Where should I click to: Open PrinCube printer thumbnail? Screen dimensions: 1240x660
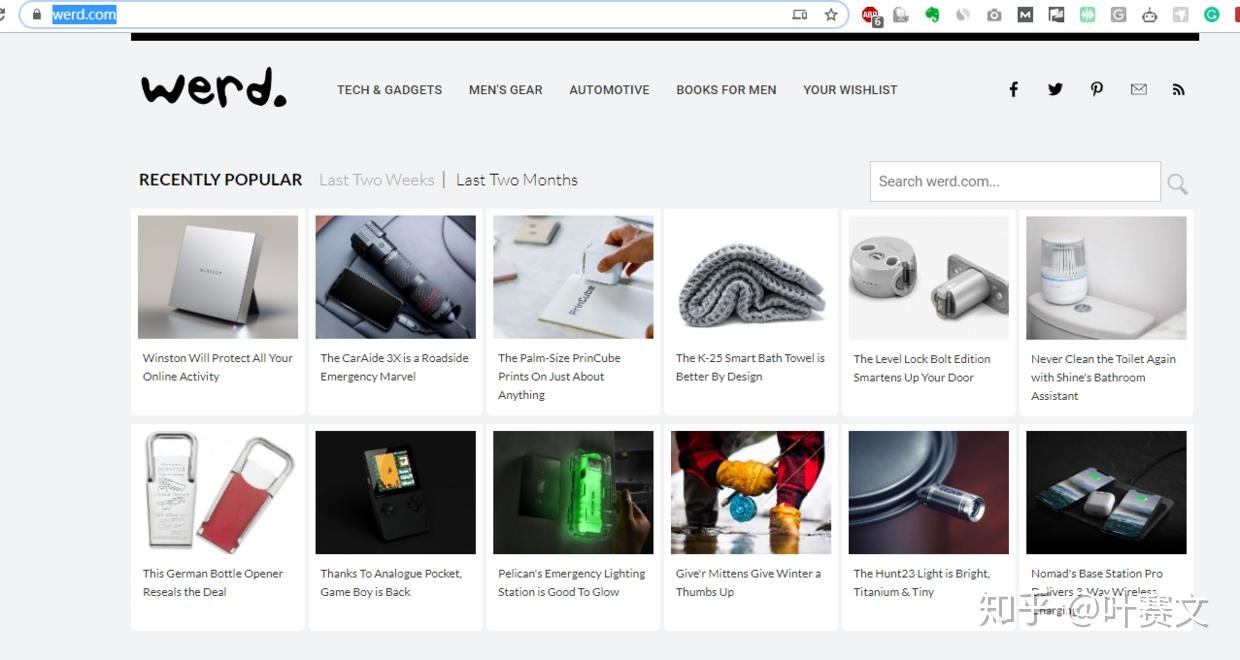point(573,277)
